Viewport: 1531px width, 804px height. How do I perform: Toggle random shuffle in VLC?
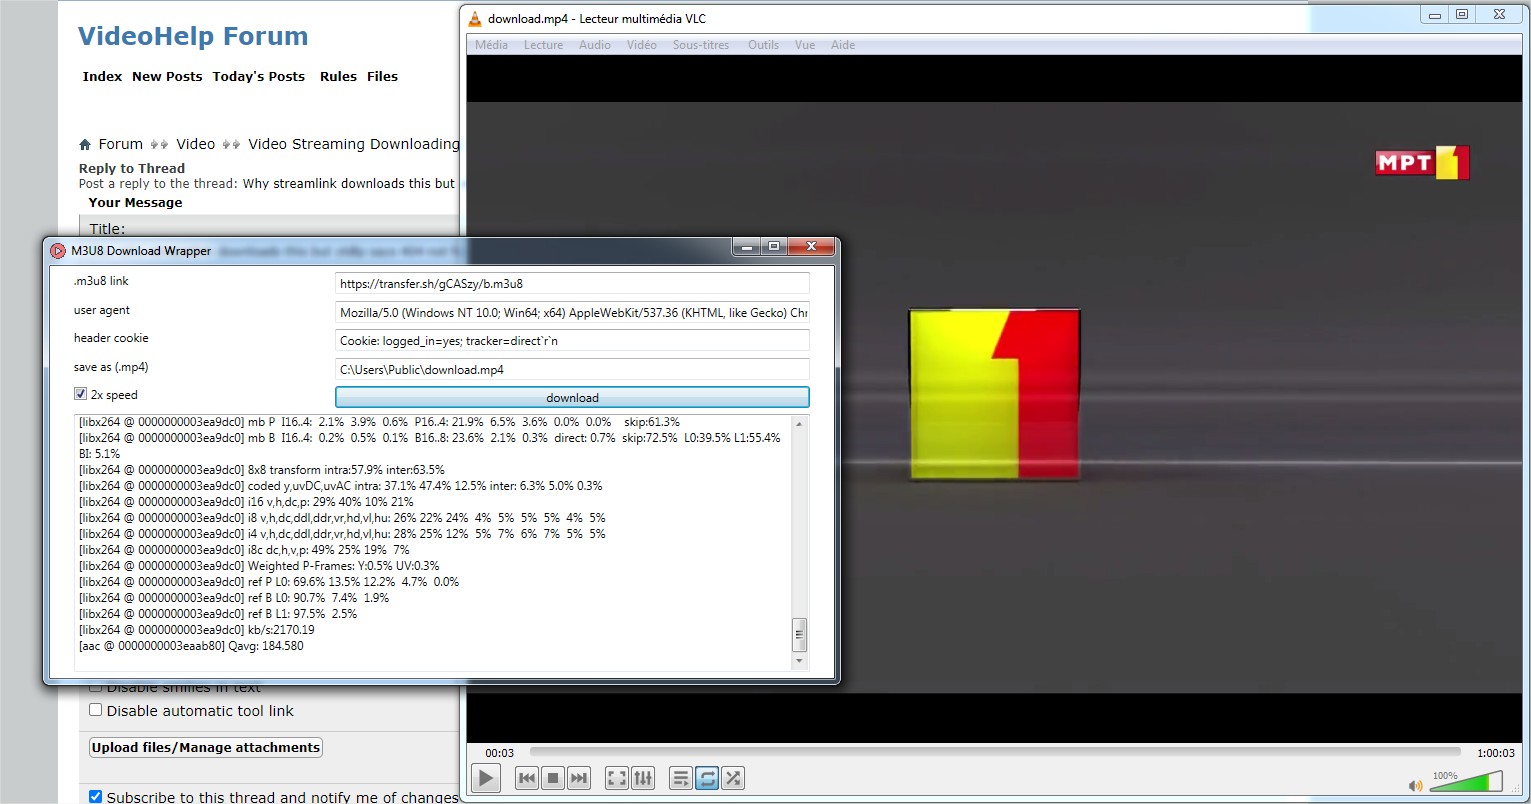(x=733, y=778)
